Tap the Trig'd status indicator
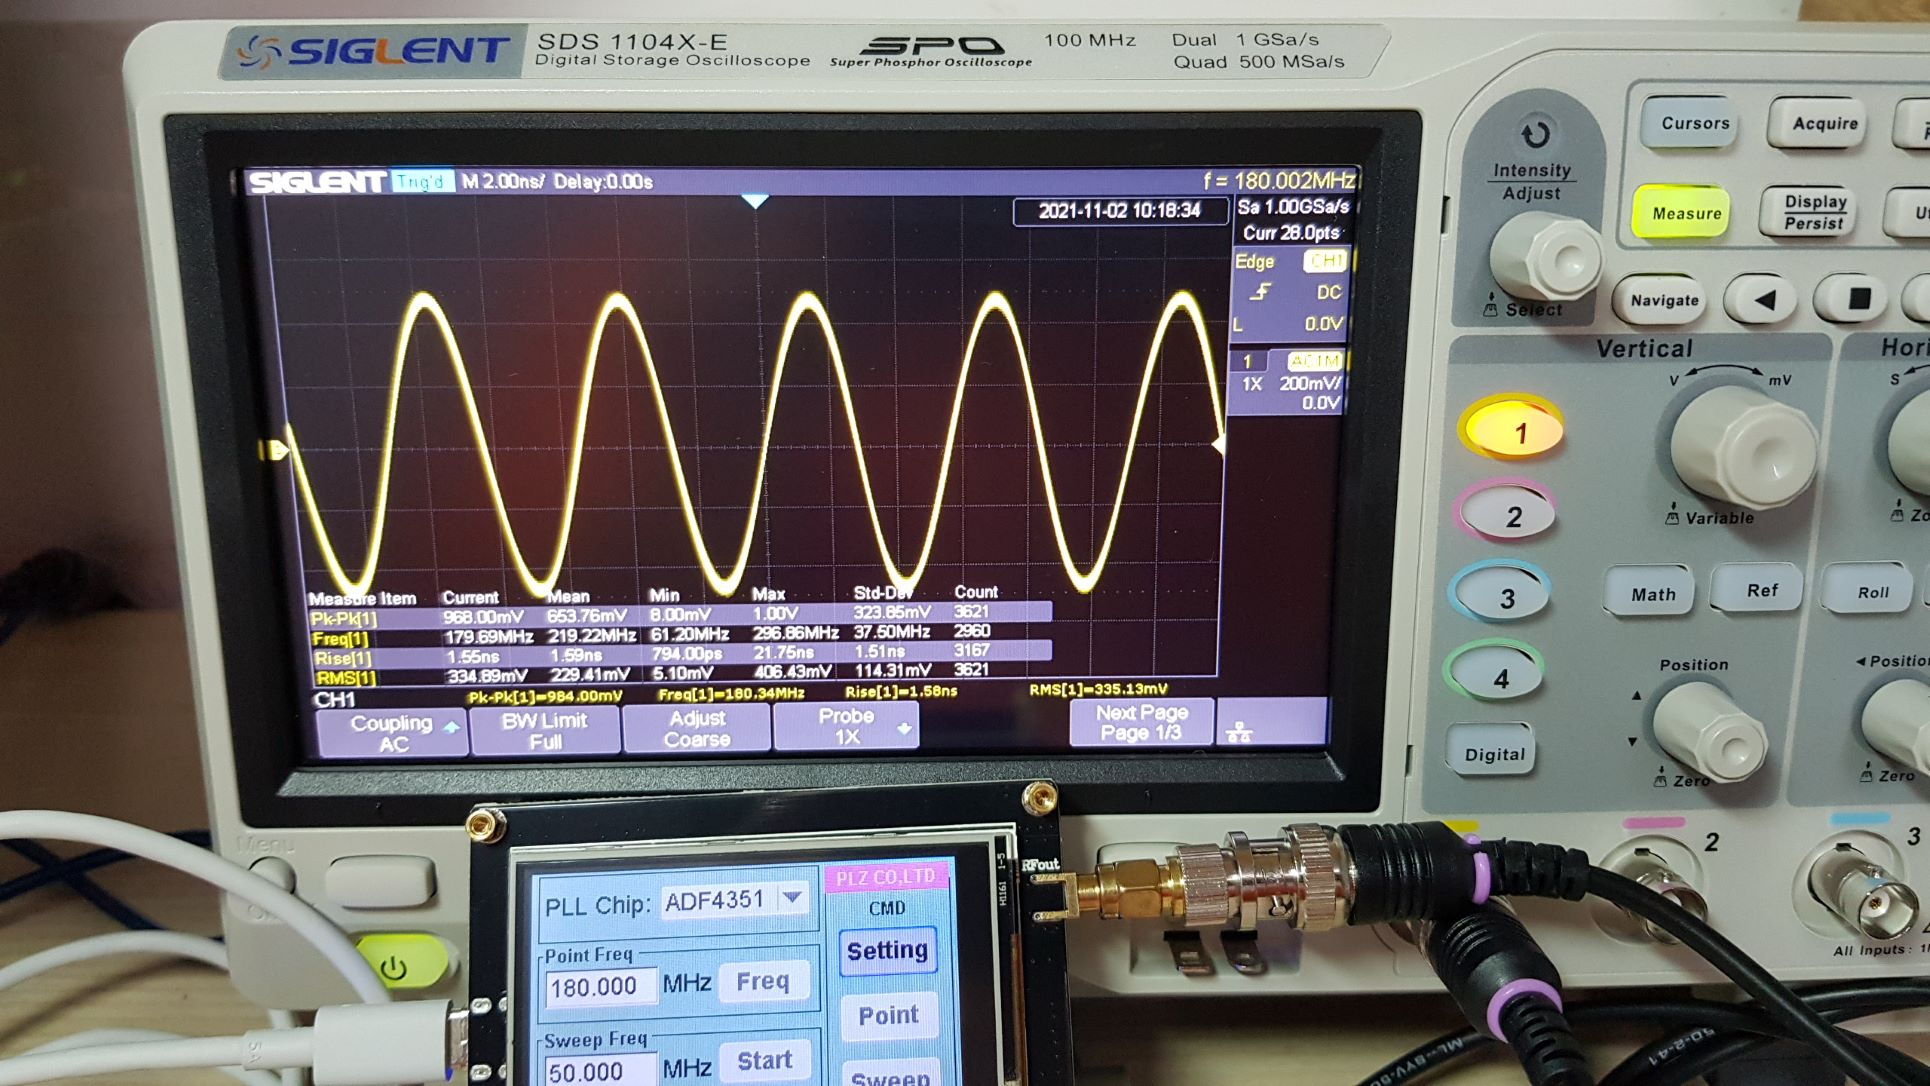1930x1086 pixels. pos(421,181)
